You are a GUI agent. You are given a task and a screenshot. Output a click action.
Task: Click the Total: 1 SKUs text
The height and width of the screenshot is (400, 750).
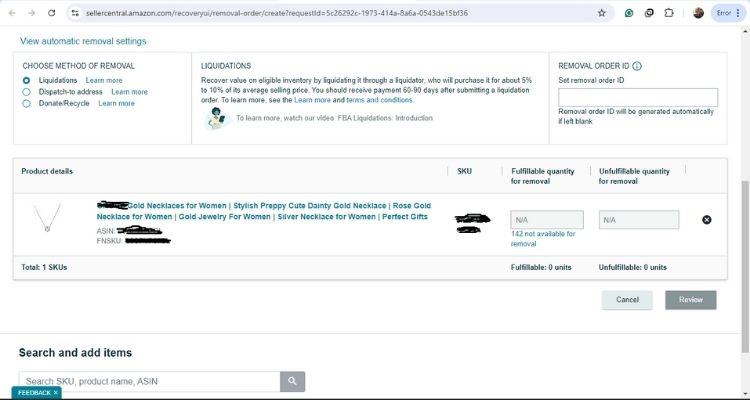(44, 267)
